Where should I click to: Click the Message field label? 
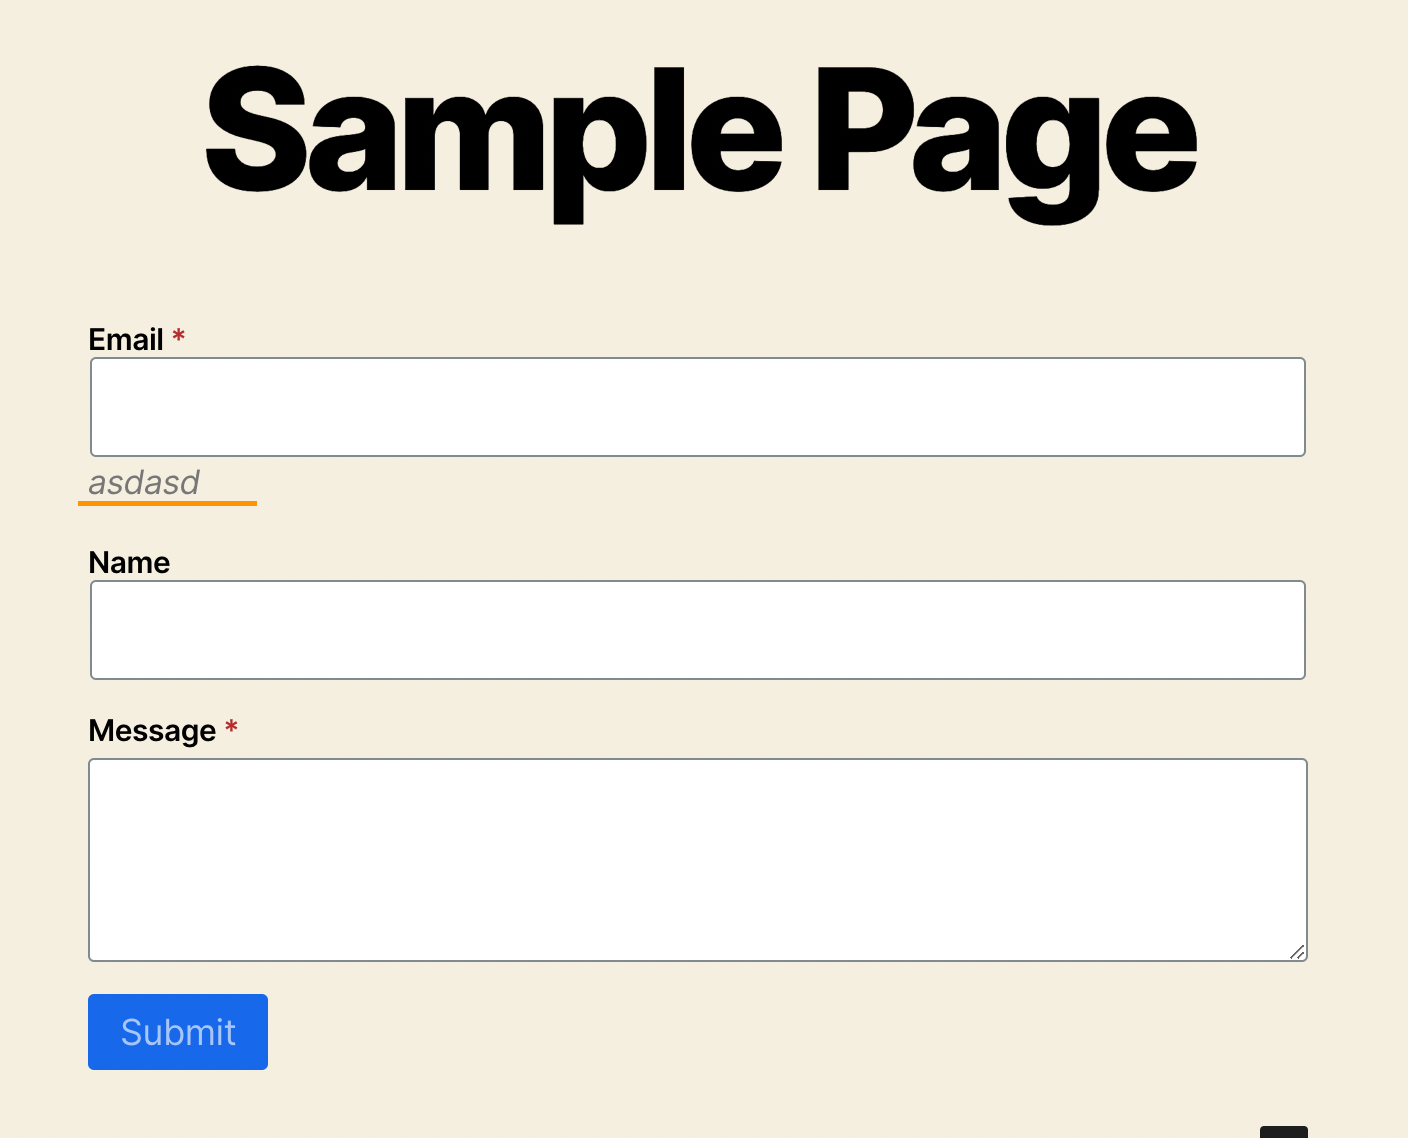point(154,731)
